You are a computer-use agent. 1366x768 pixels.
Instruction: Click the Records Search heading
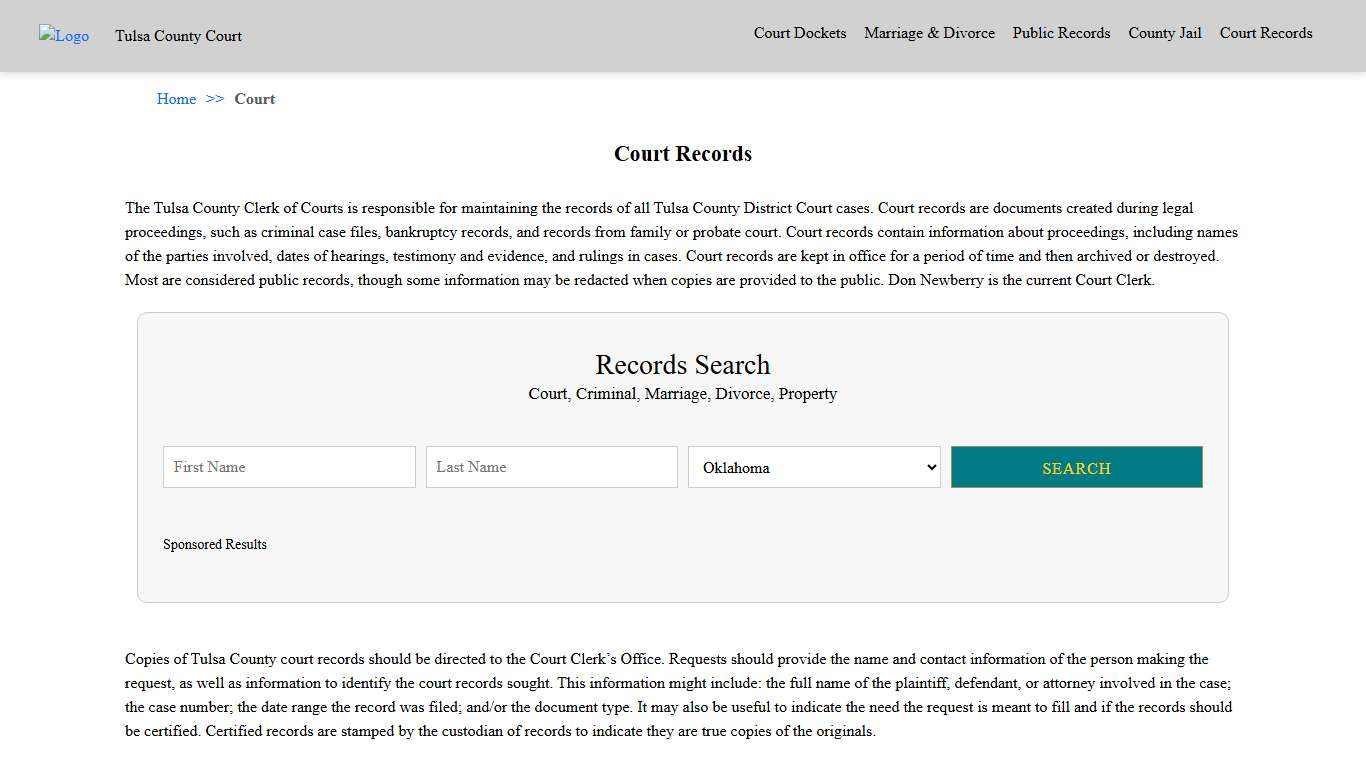(x=682, y=364)
